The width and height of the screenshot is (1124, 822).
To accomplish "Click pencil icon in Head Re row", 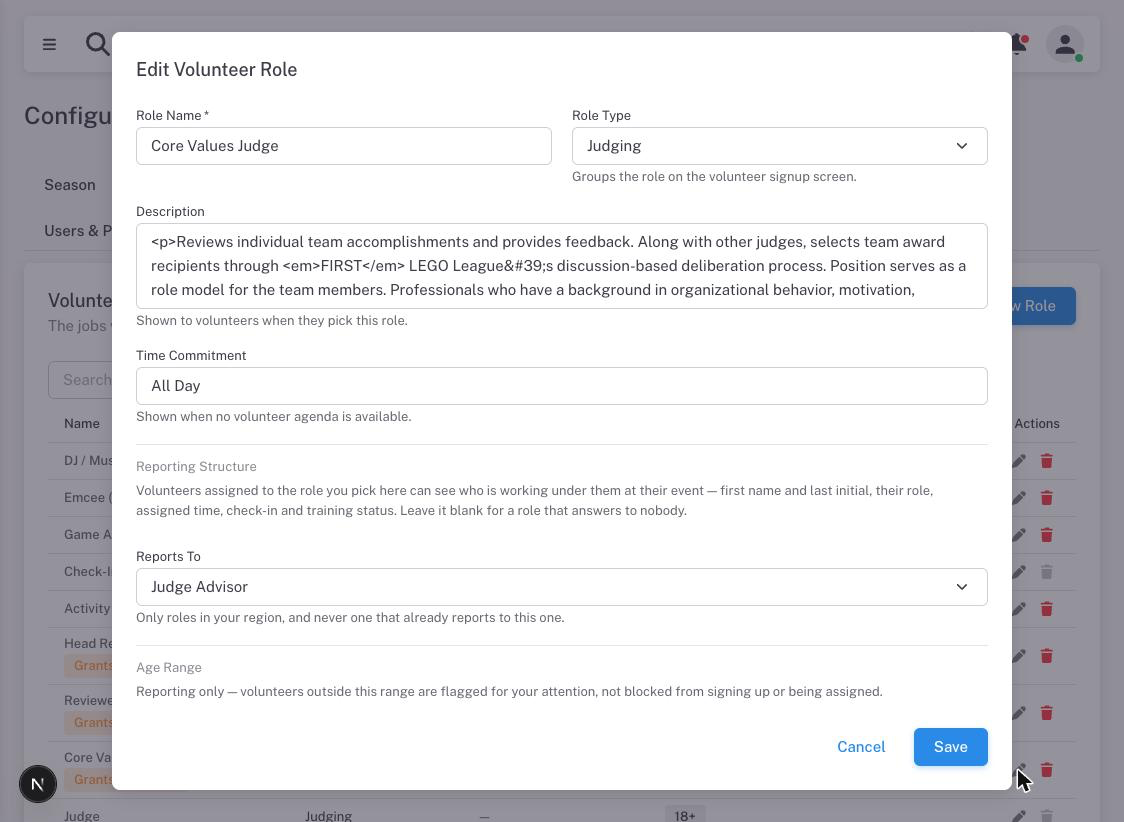I will (x=1019, y=656).
